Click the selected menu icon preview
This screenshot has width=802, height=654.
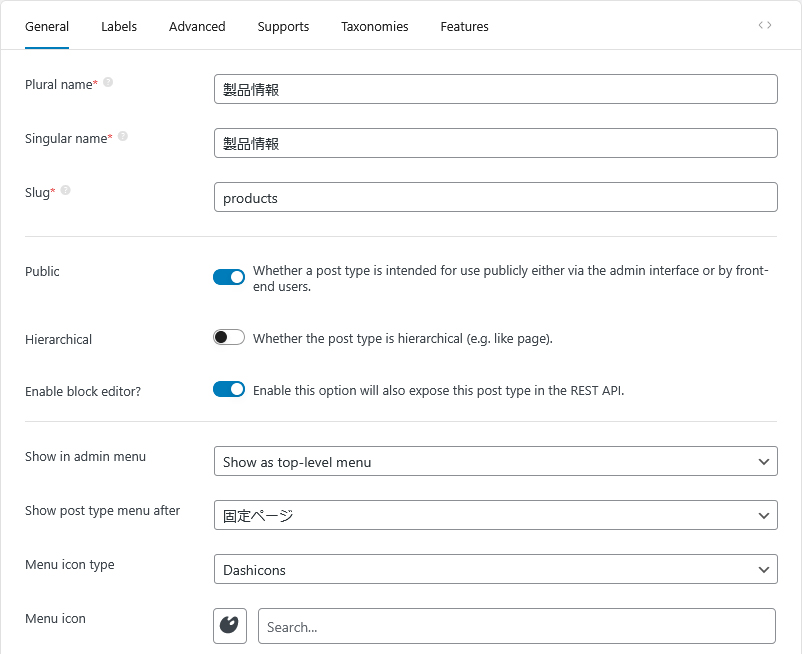pos(230,626)
